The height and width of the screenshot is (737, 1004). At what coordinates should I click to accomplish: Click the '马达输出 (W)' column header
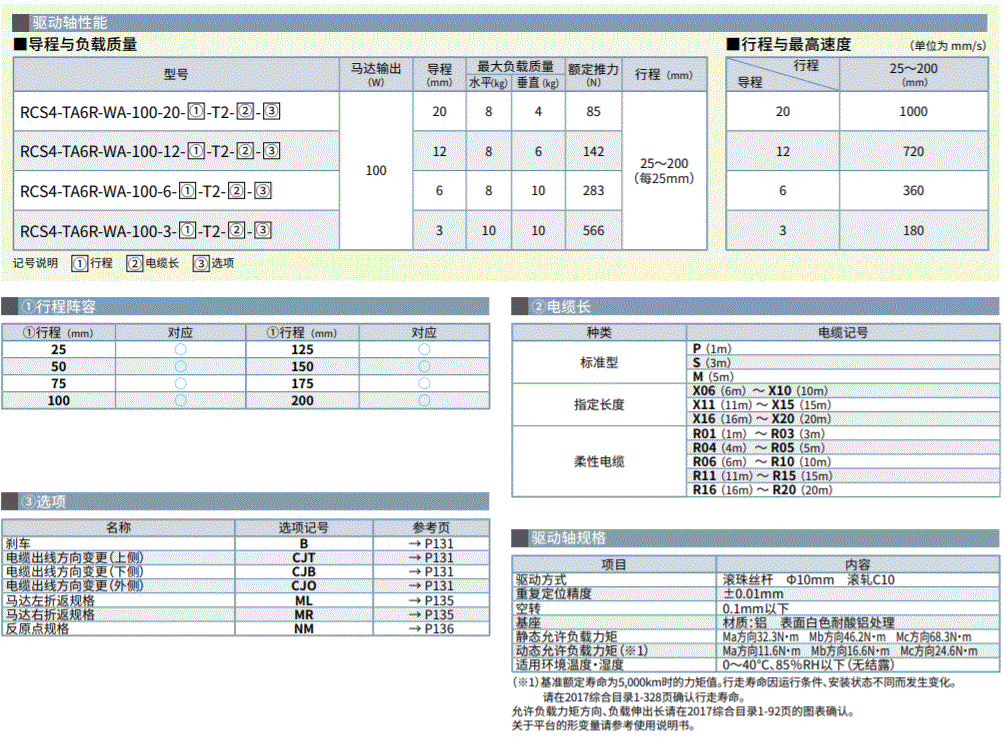coord(376,74)
